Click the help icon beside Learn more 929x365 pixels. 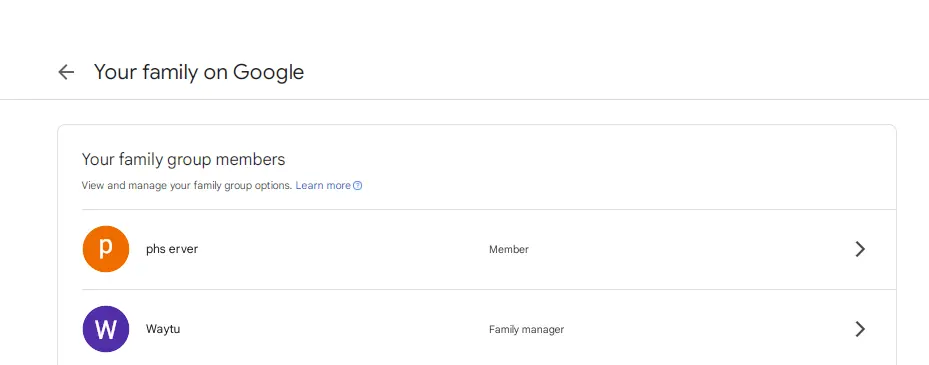click(358, 185)
